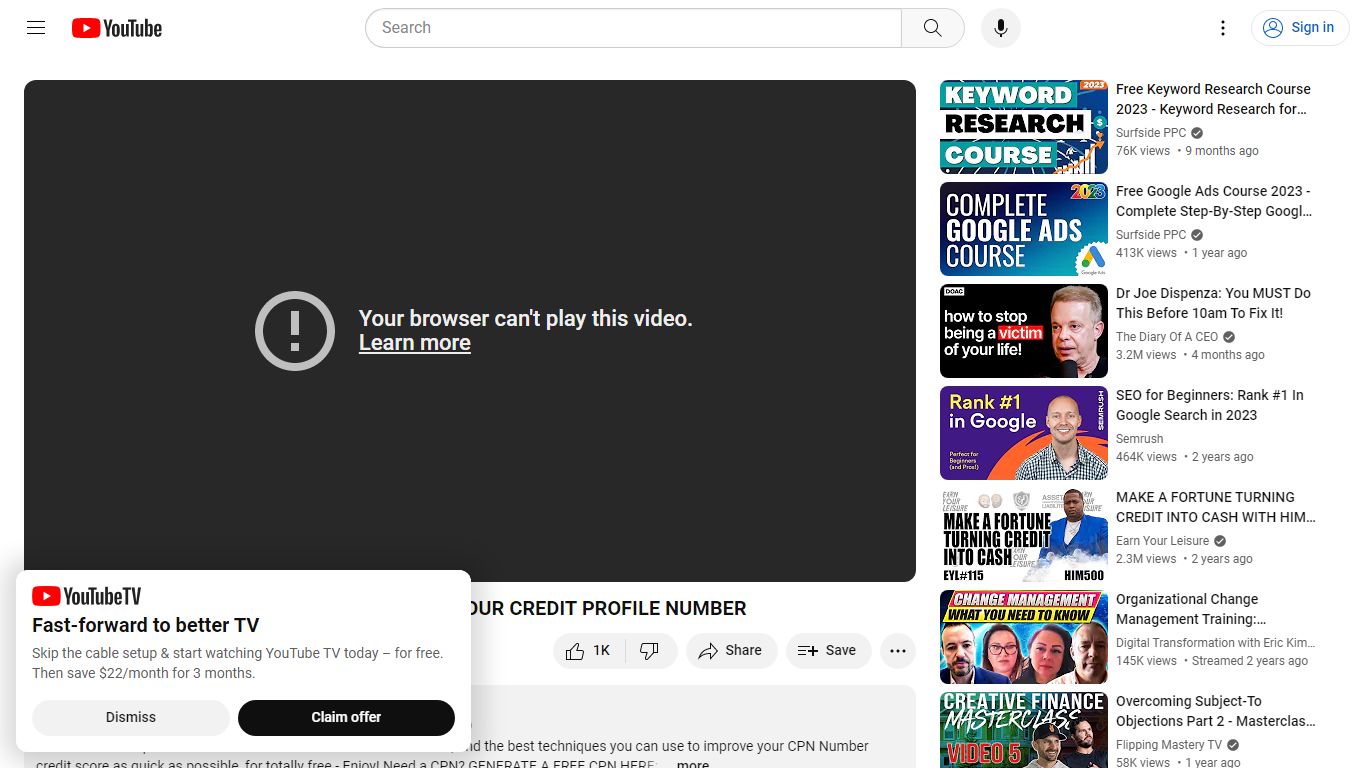Focus the Search input field
This screenshot has height=768, width=1366.
pos(633,28)
